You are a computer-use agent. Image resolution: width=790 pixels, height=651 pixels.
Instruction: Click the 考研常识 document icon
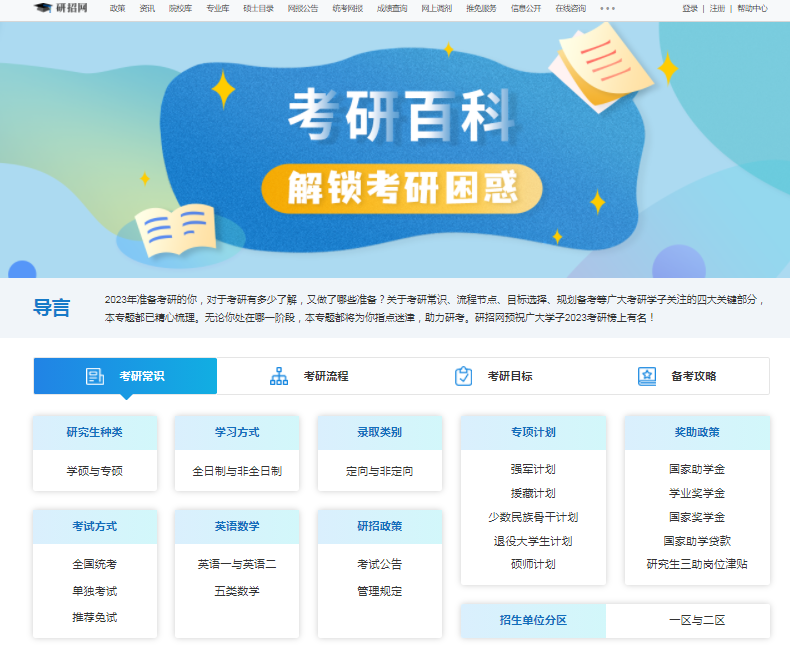[x=95, y=376]
